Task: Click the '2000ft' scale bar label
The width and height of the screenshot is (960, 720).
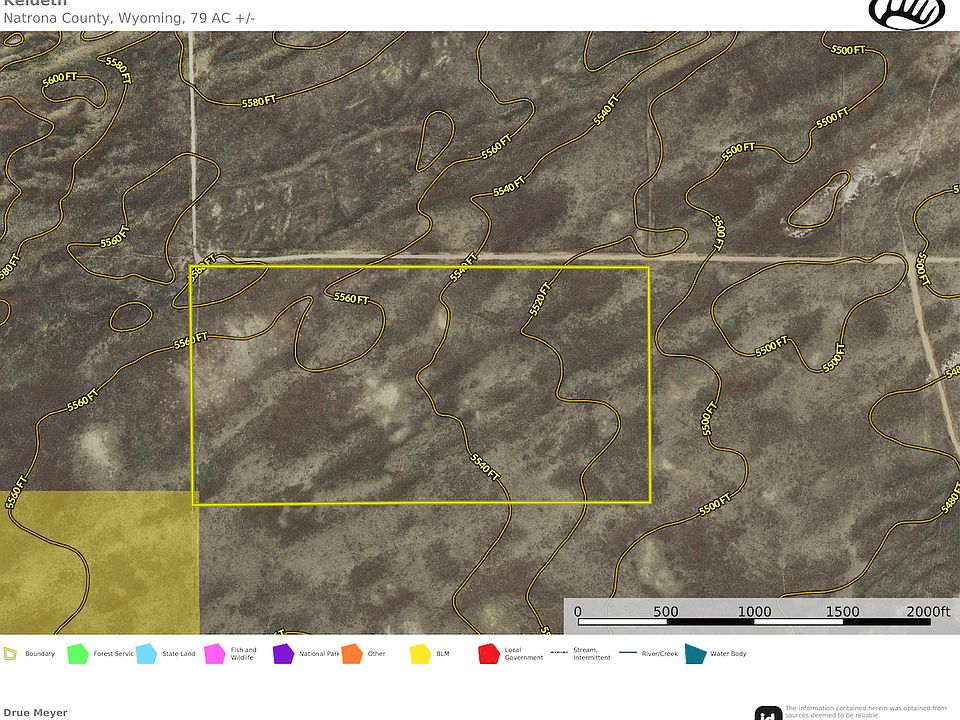Action: click(x=928, y=611)
